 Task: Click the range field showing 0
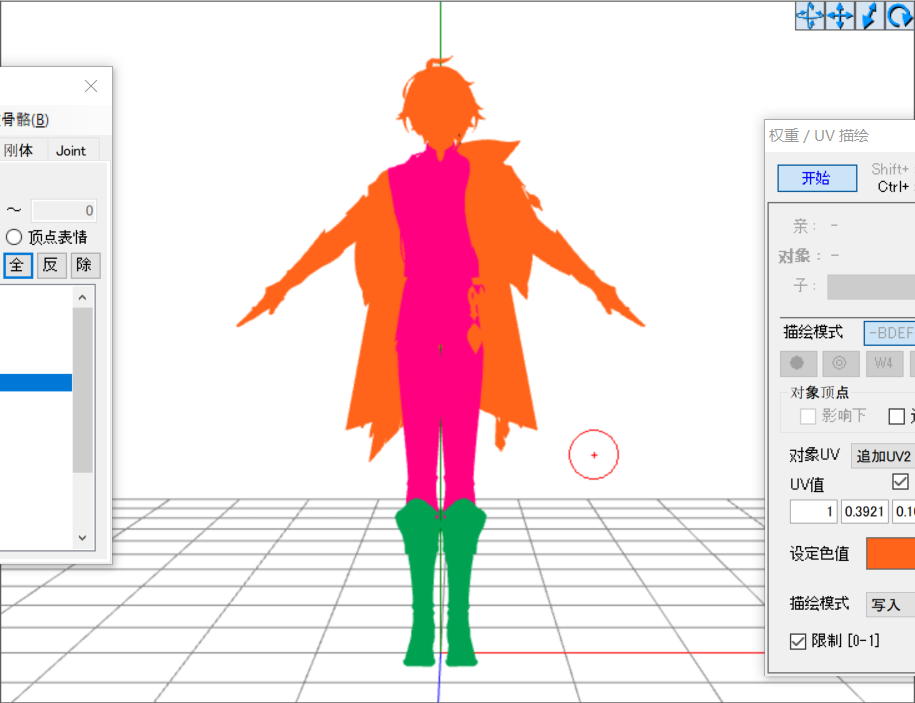click(x=64, y=211)
